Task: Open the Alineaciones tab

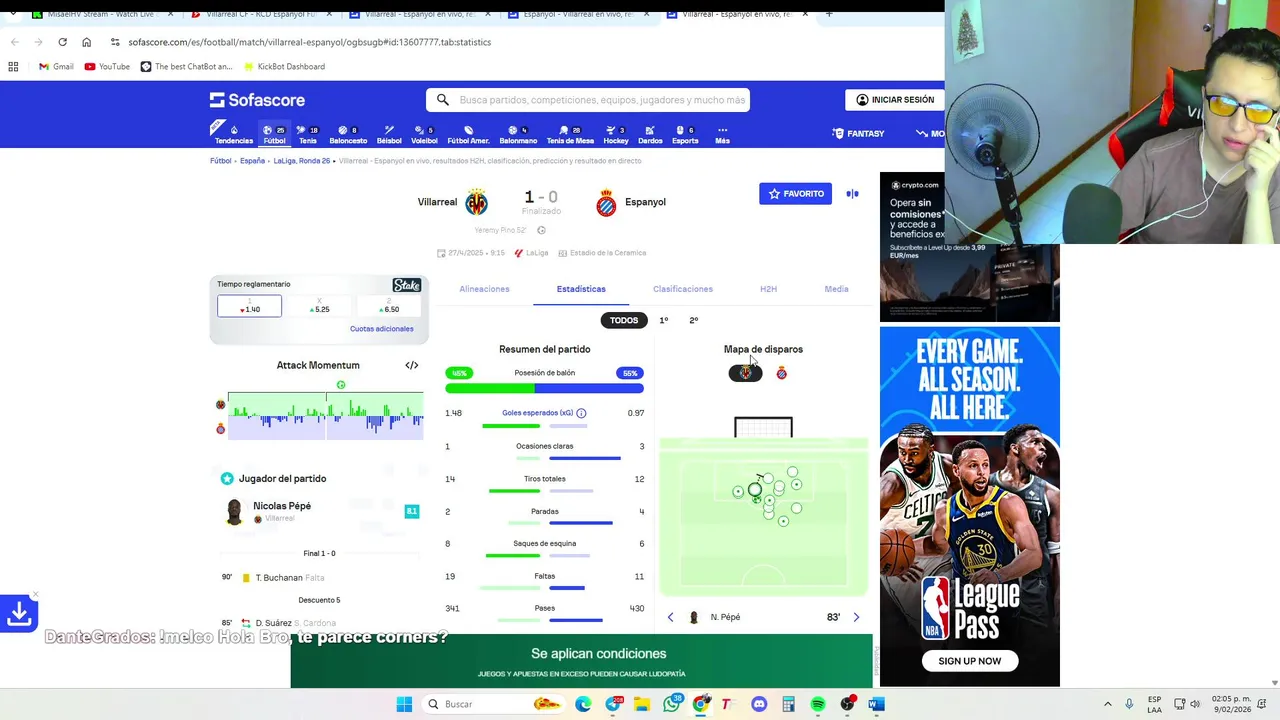Action: point(484,289)
